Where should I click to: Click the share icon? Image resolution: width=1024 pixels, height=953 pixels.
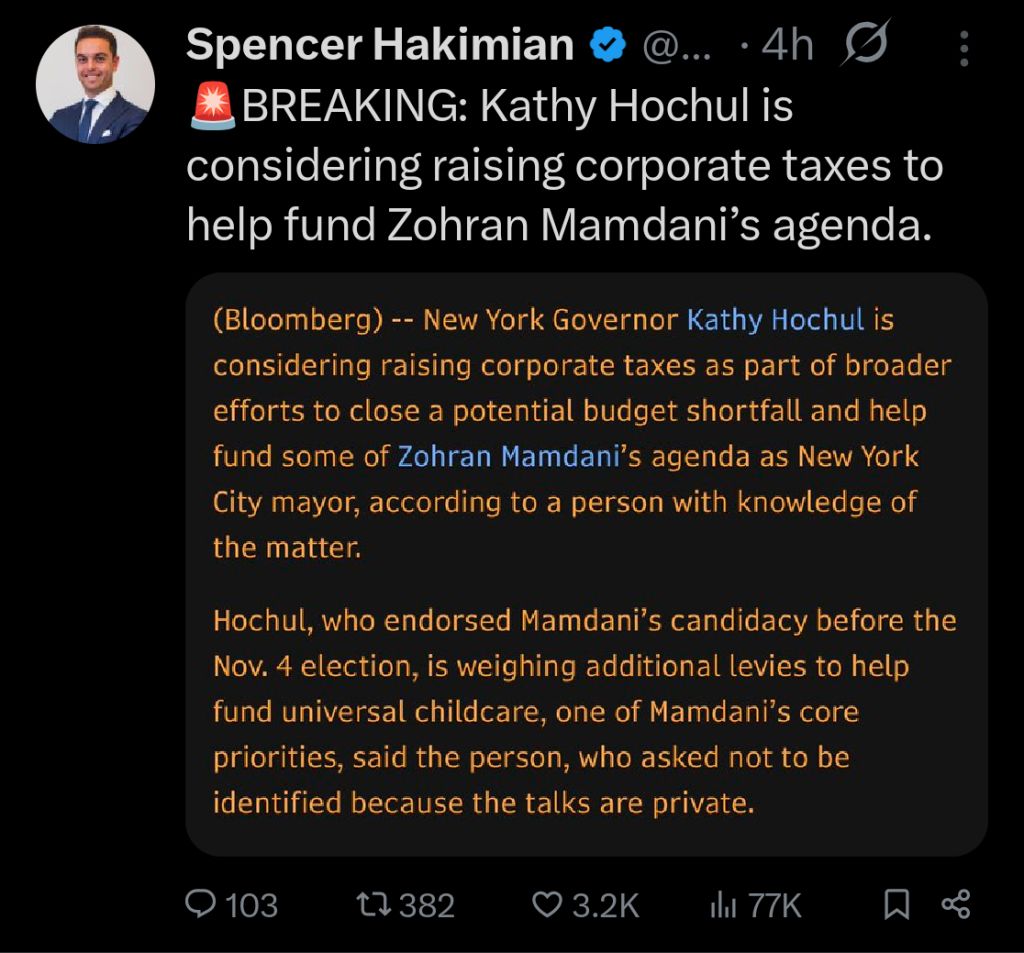tap(956, 904)
